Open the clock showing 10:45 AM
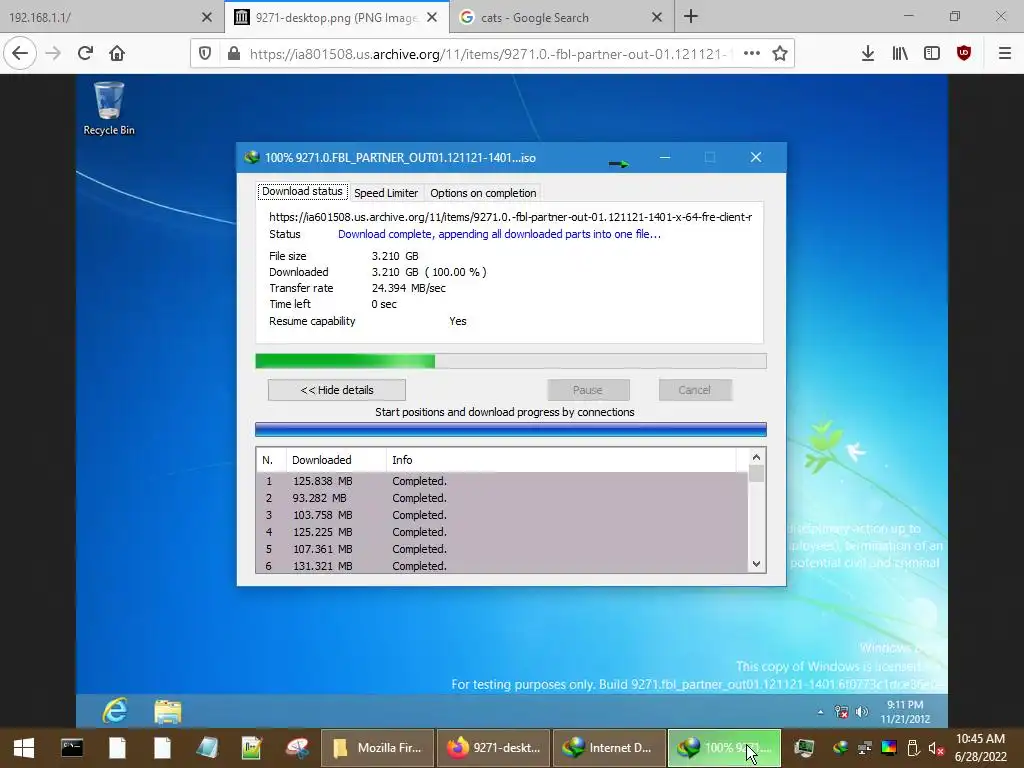 [980, 748]
